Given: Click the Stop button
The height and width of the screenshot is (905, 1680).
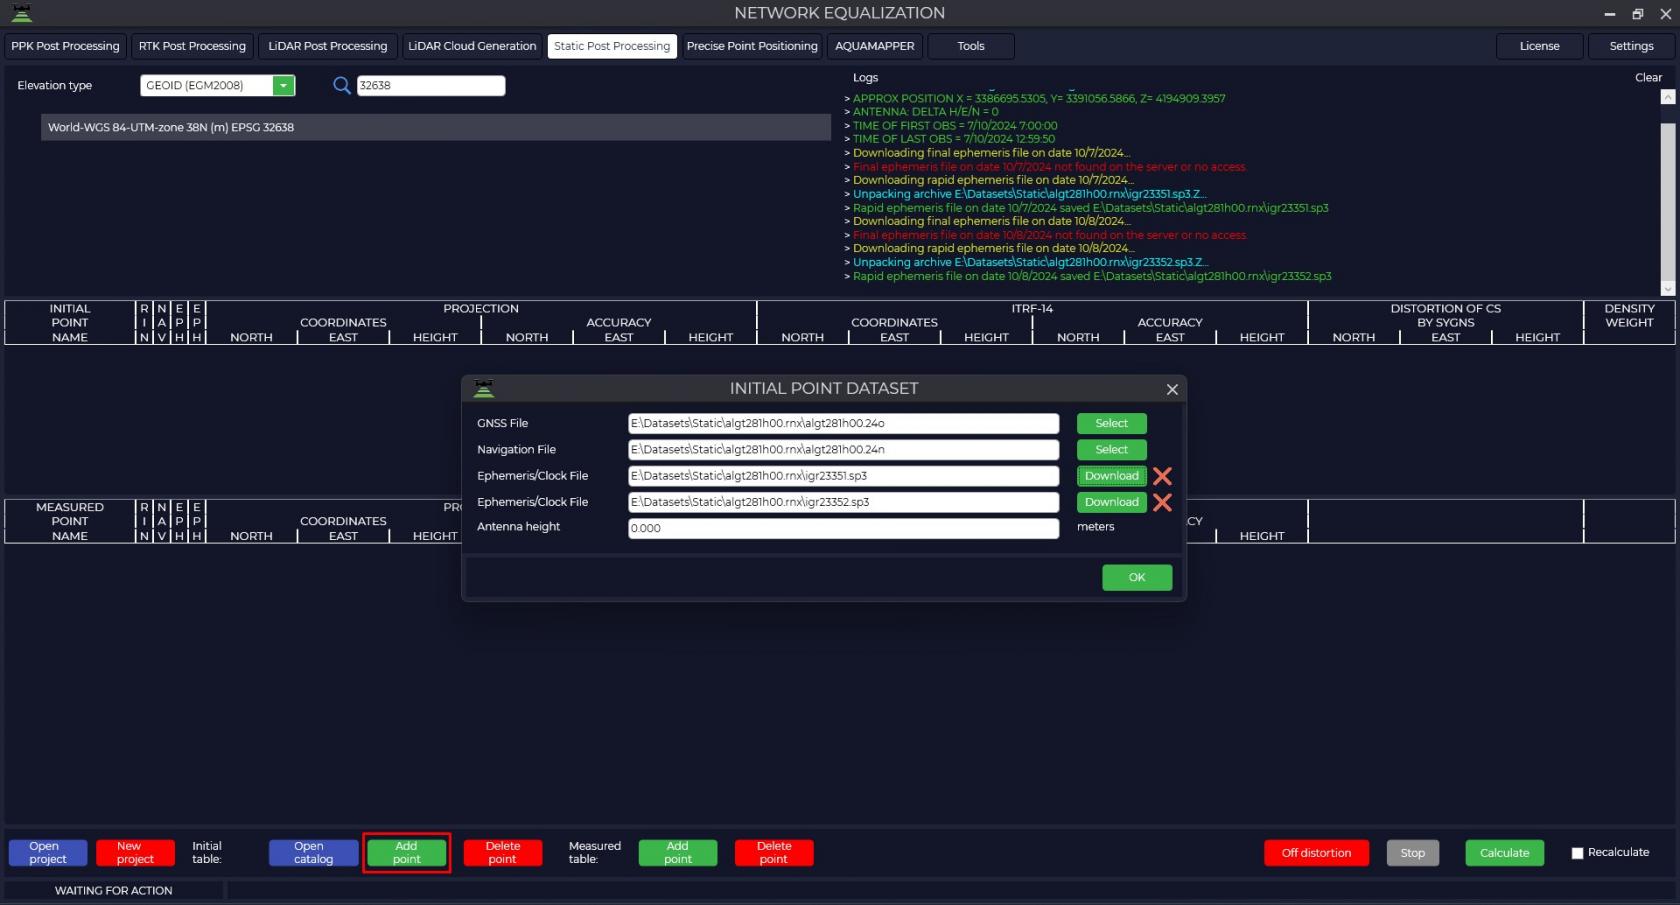Looking at the screenshot, I should tap(1413, 853).
